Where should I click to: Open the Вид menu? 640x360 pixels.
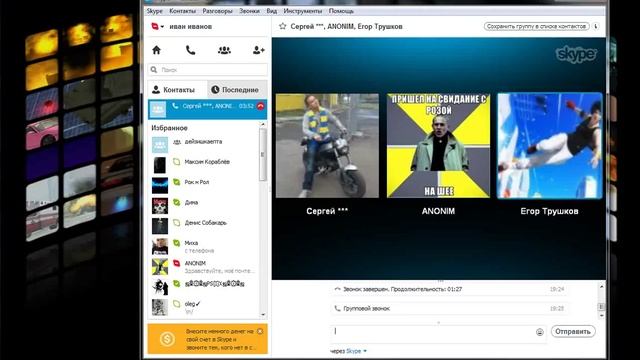(272, 11)
